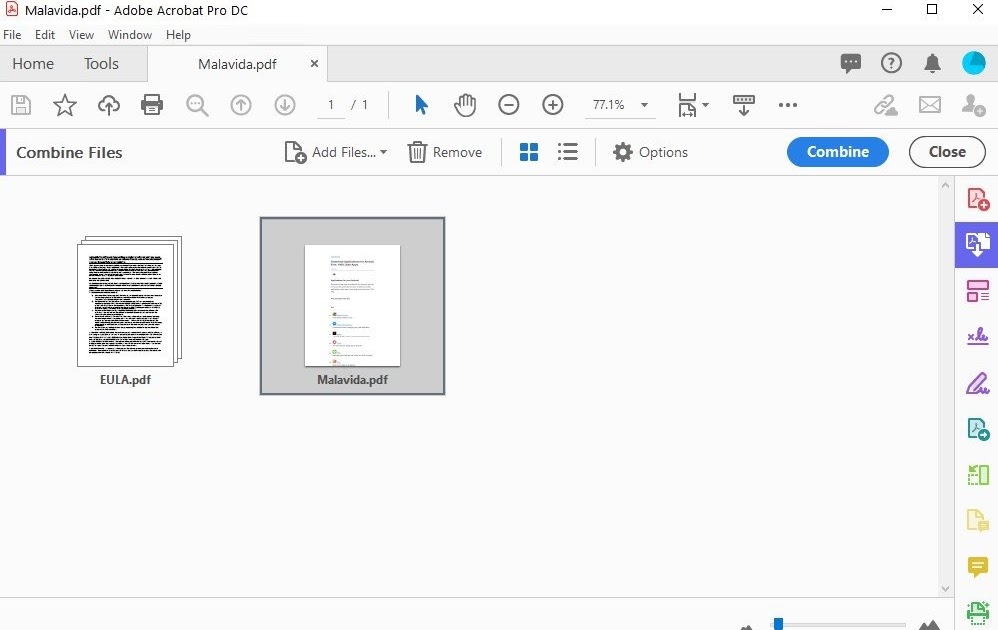
Task: Switch to the Tools tab
Action: point(101,64)
